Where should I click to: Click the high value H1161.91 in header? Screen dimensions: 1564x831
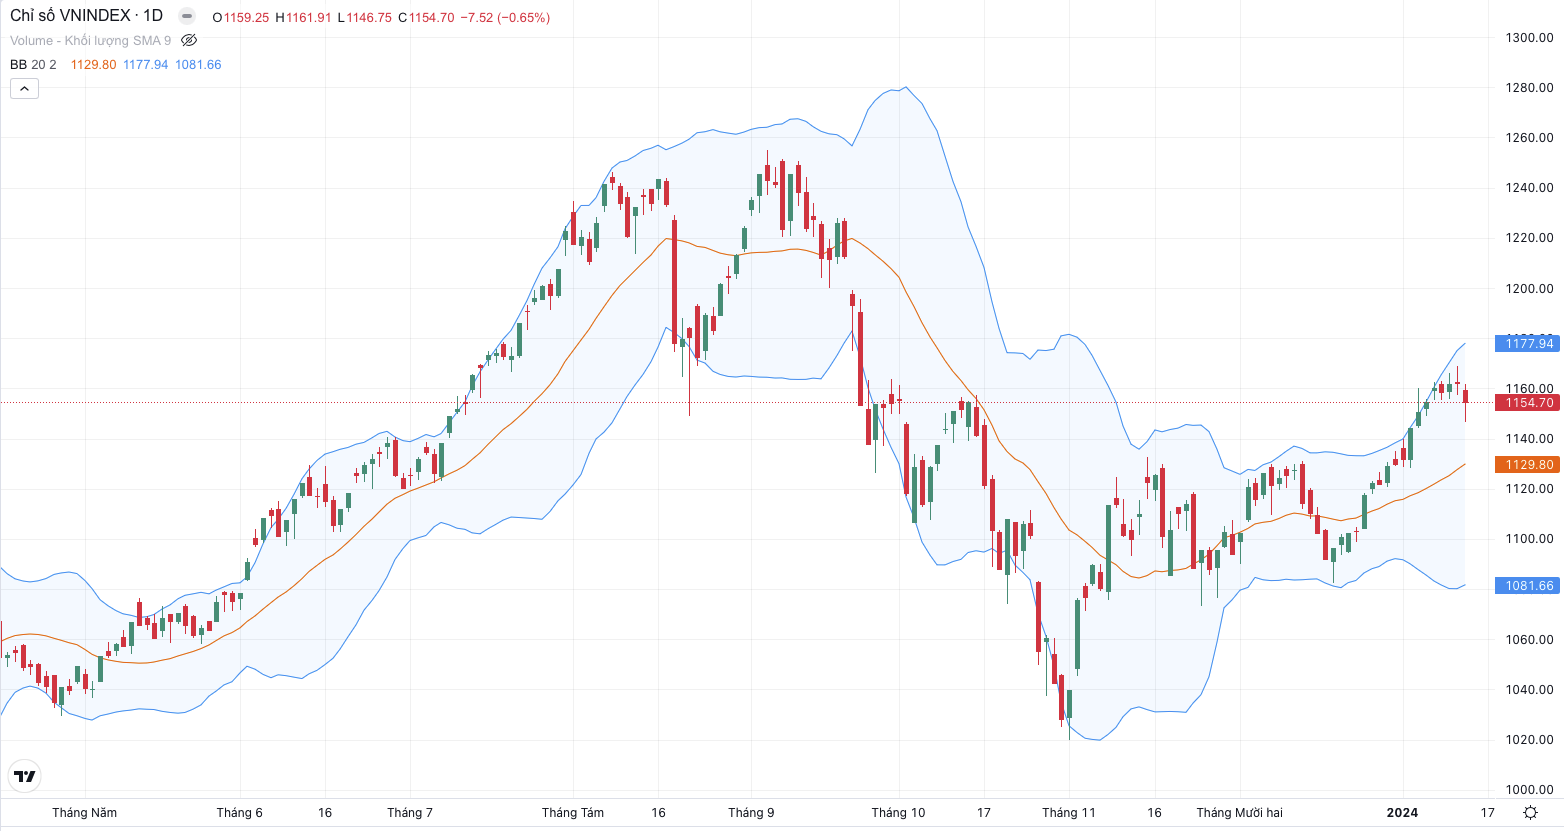pos(303,18)
